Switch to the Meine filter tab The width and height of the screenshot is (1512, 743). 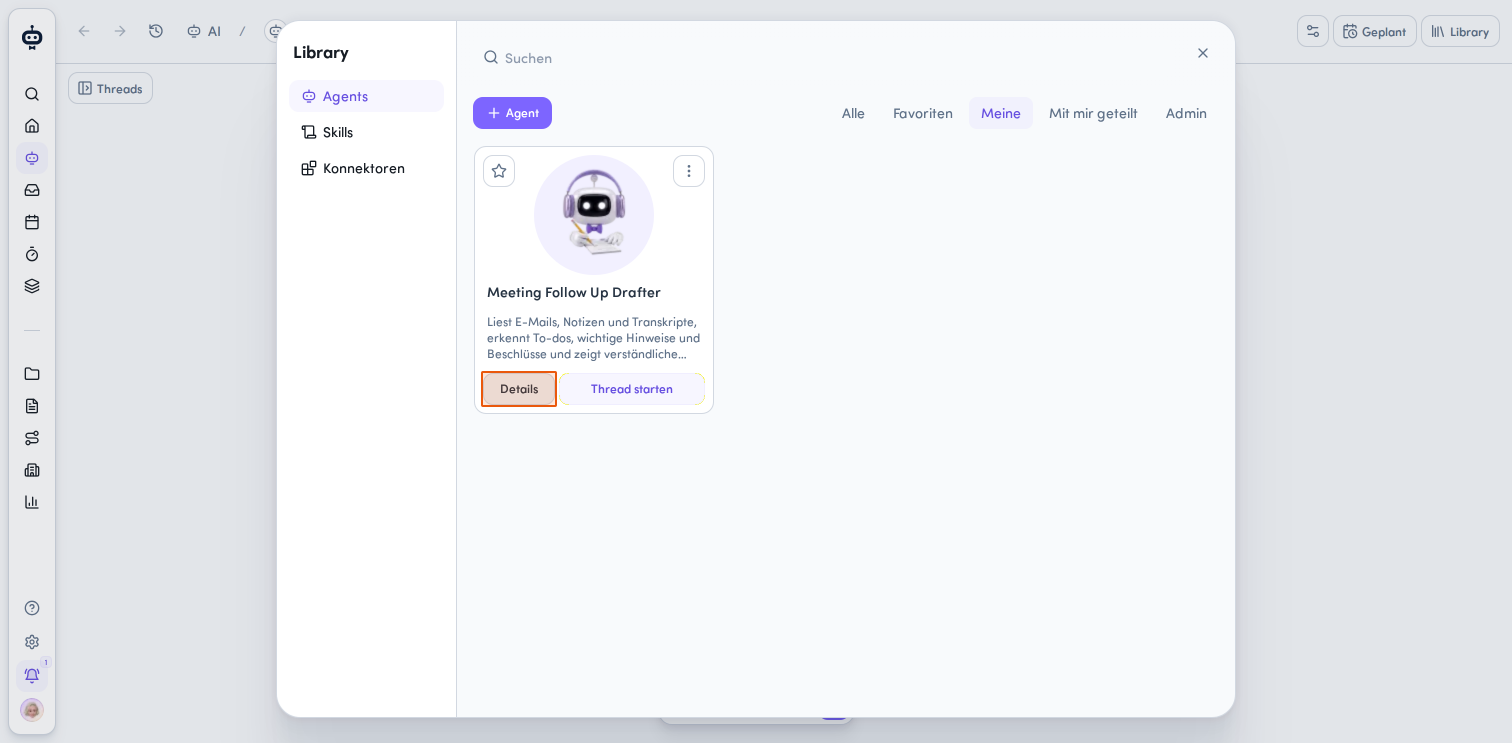tap(1001, 113)
